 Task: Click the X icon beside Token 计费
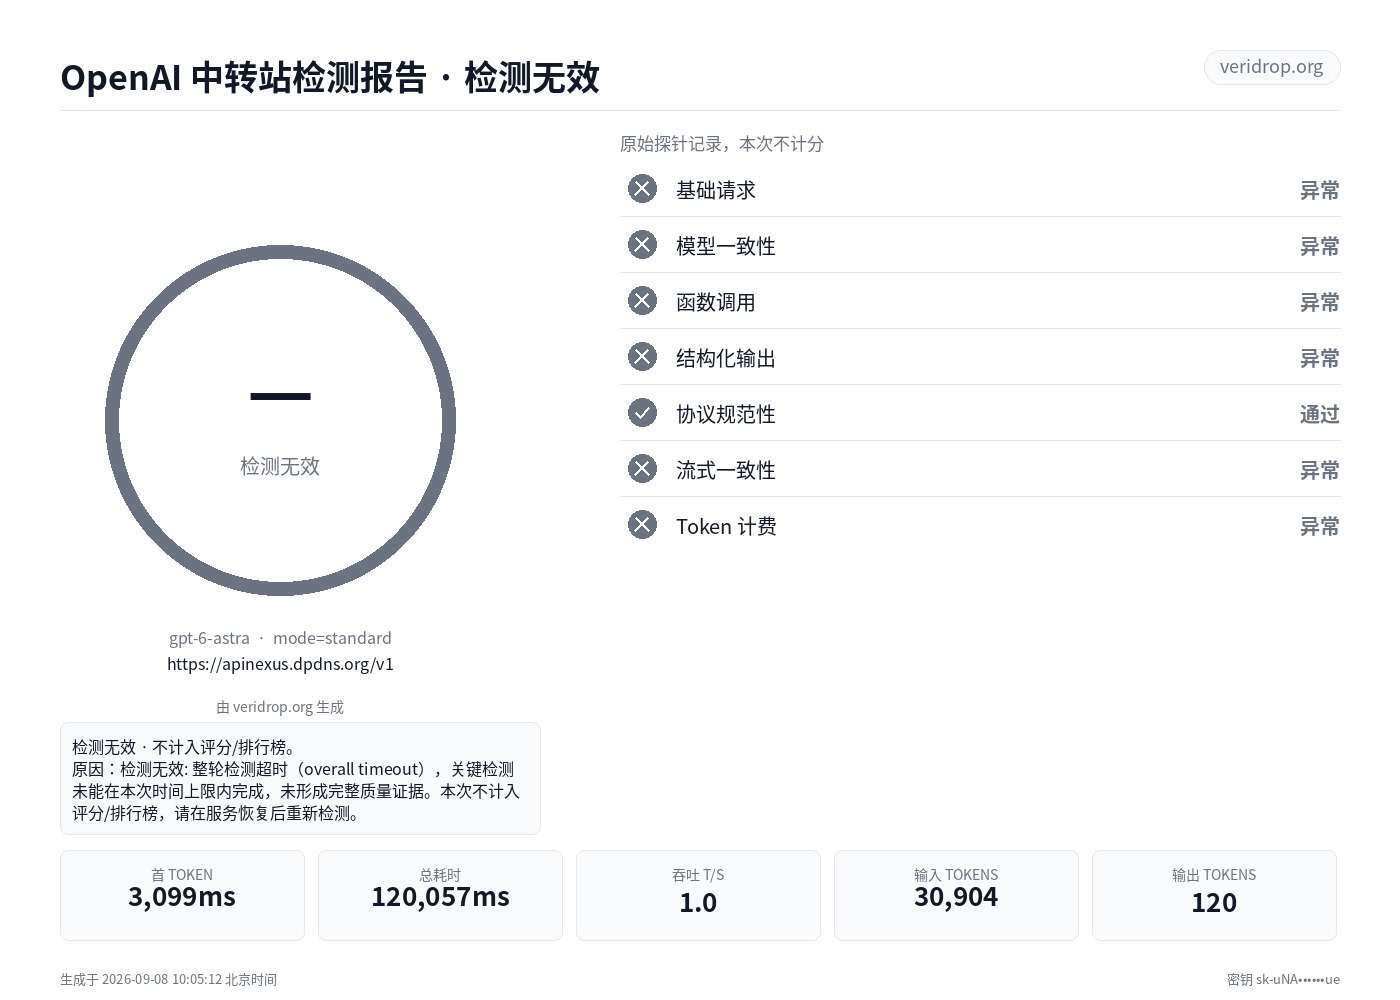642,525
